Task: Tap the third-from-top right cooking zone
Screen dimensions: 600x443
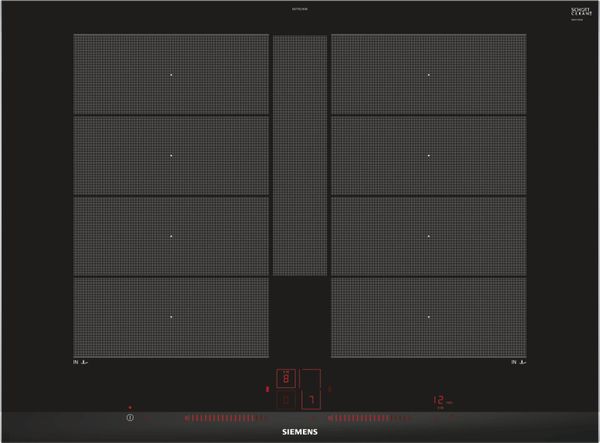Action: point(428,236)
